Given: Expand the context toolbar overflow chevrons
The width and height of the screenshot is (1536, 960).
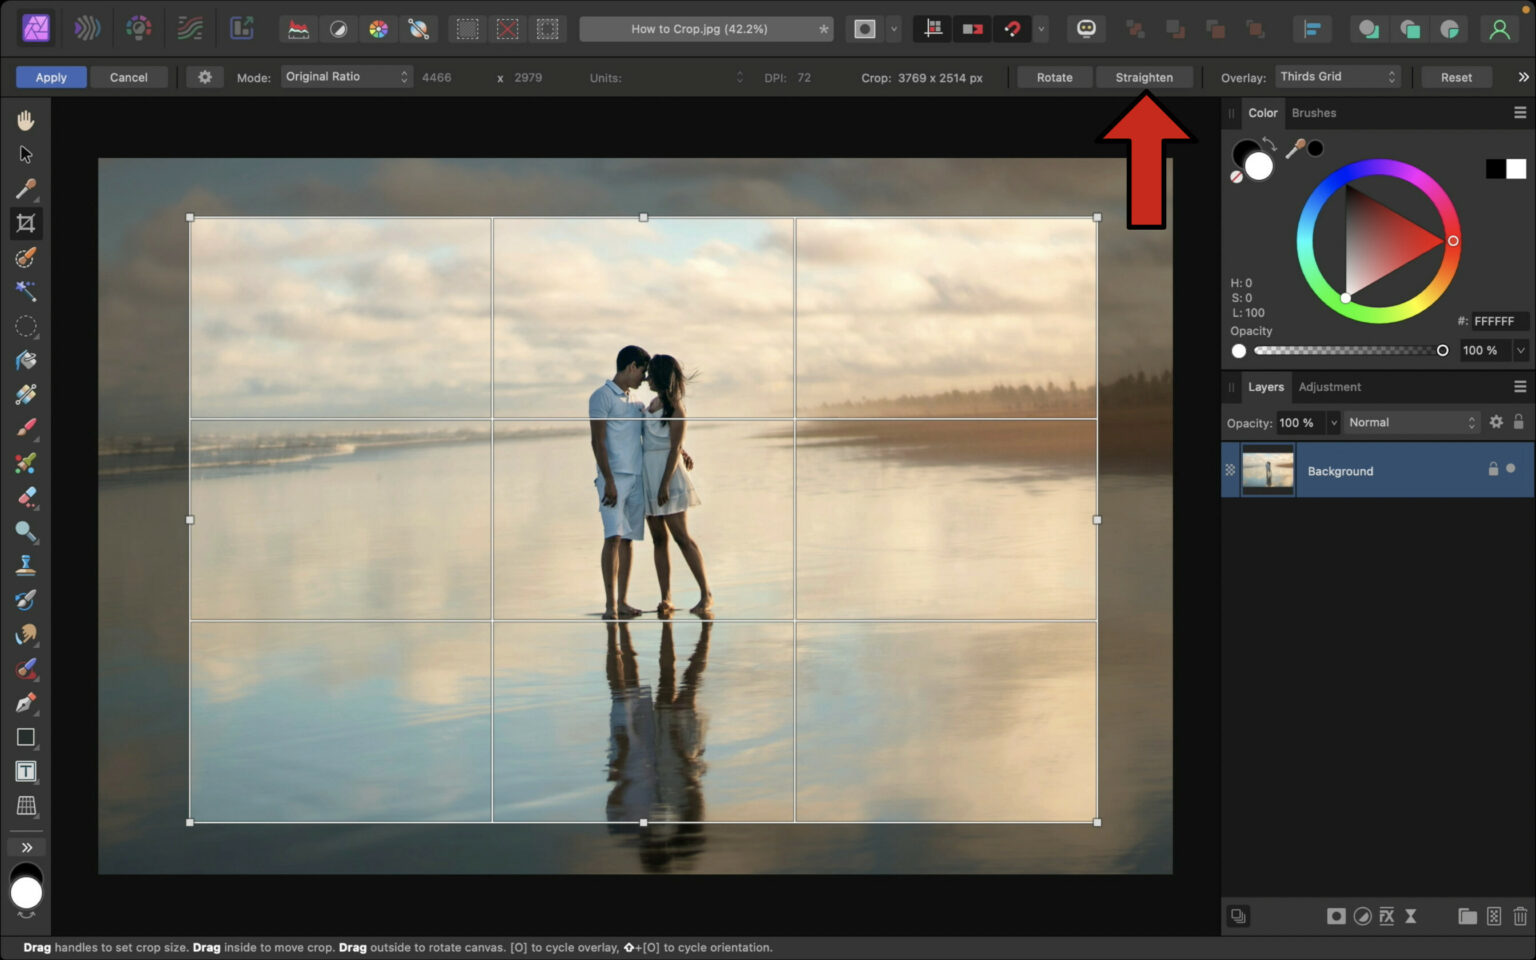Looking at the screenshot, I should click(x=1523, y=77).
